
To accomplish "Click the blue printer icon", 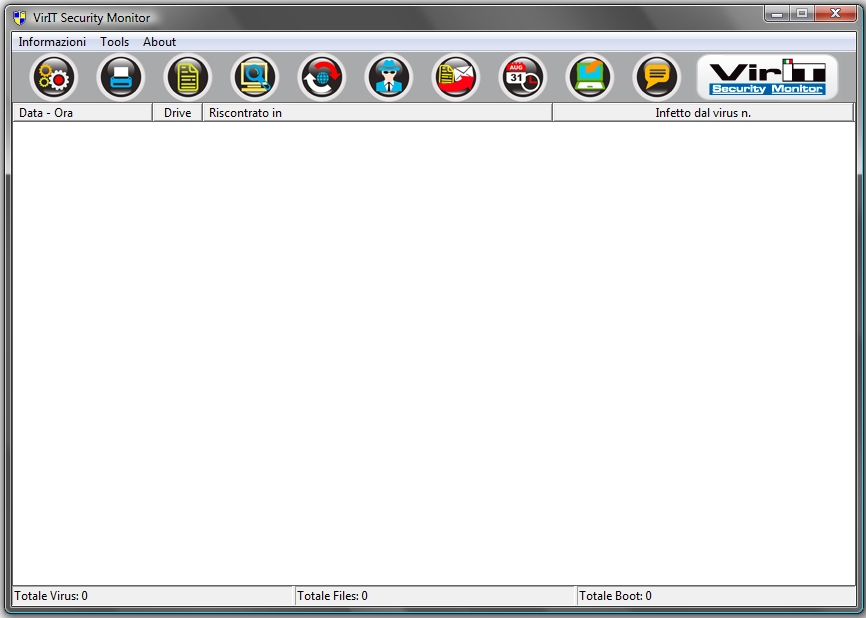I will [120, 77].
